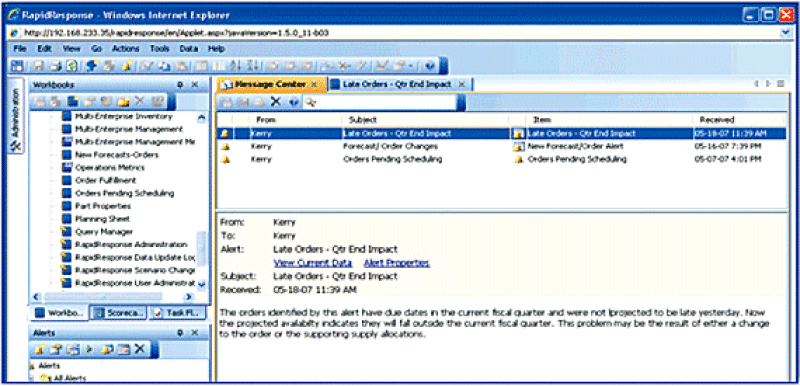The width and height of the screenshot is (800, 386).
Task: Close the Message Center tab
Action: [314, 84]
